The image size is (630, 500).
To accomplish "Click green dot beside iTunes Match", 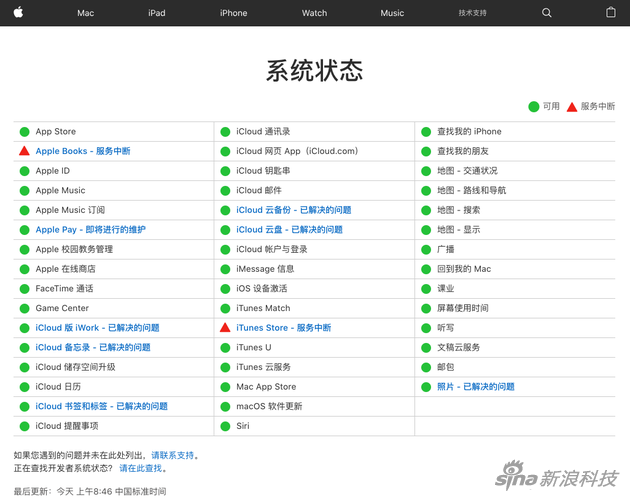I will (225, 309).
